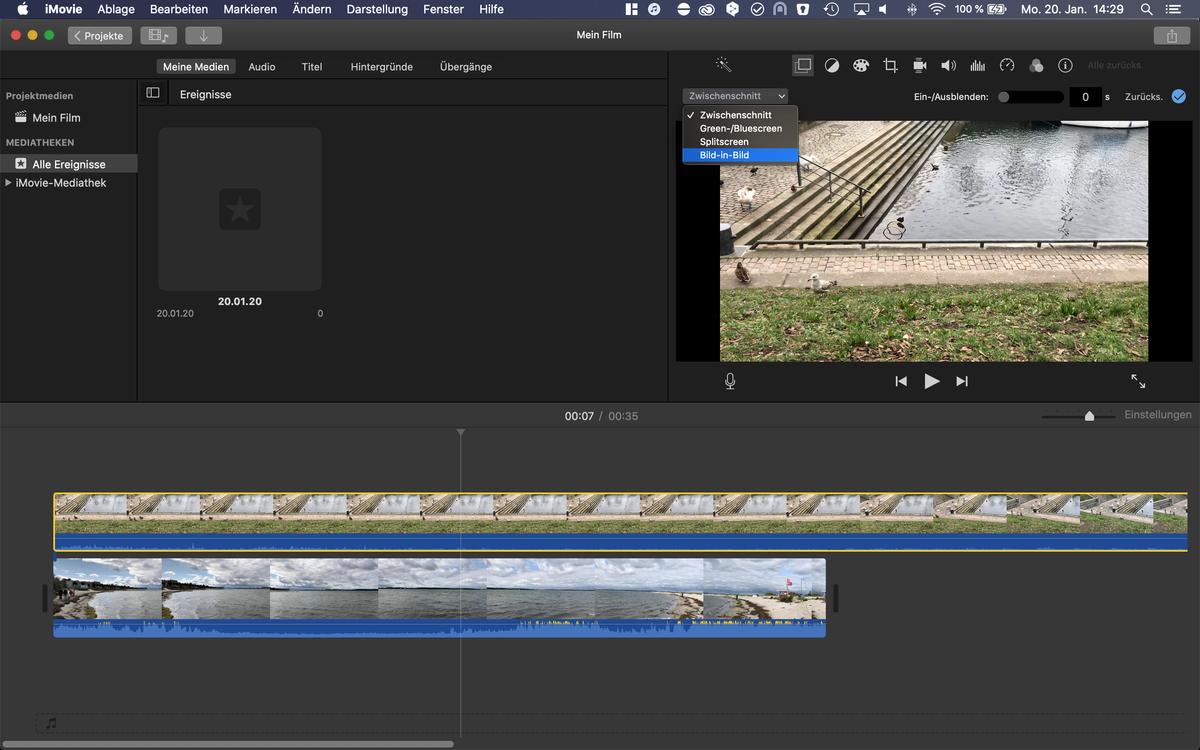Open Notification Center list icon
The width and height of the screenshot is (1200, 750).
(x=1173, y=9)
